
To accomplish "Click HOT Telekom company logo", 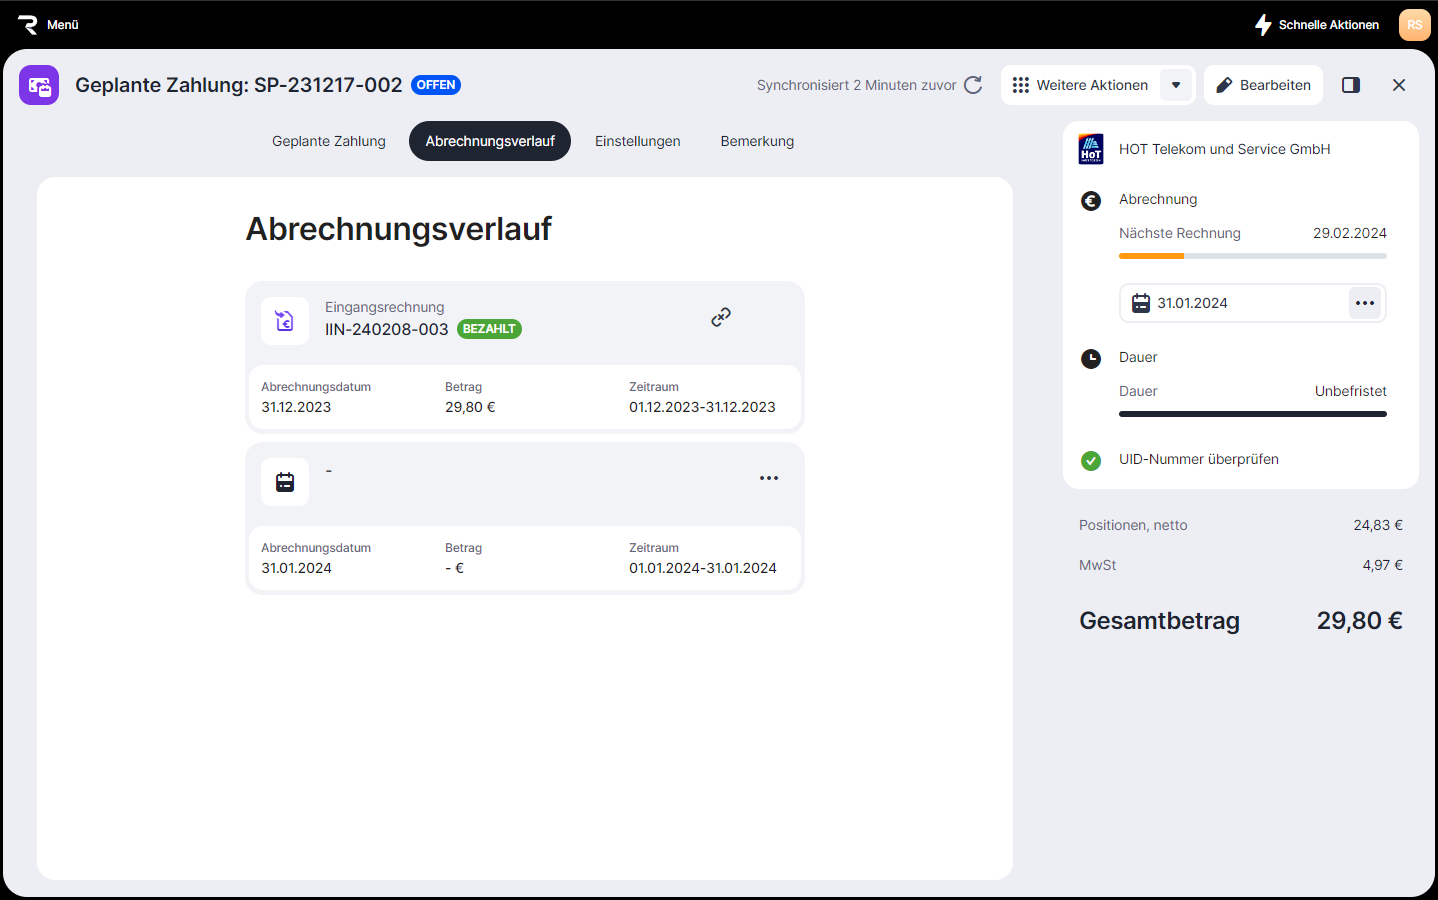I will pos(1091,149).
